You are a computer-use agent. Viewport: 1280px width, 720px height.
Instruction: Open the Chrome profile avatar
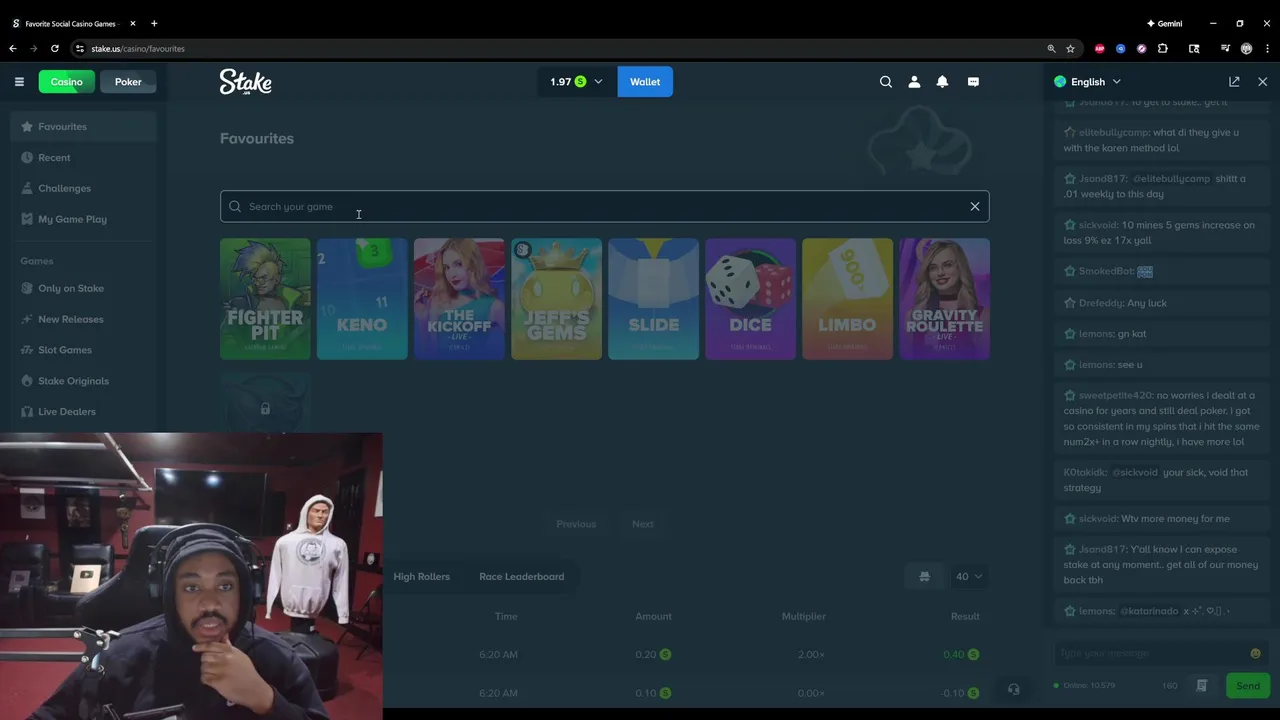coord(1246,48)
